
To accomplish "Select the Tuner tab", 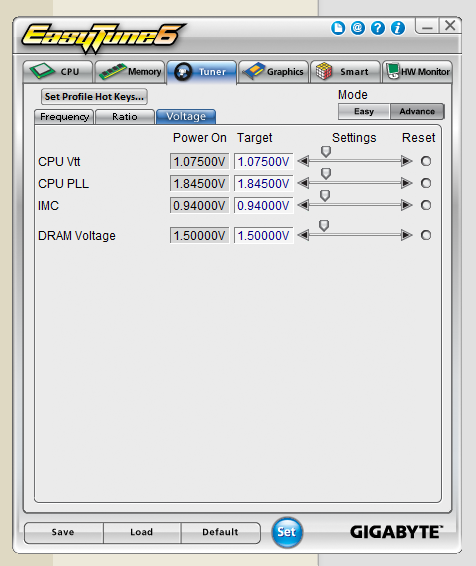I will coord(202,72).
